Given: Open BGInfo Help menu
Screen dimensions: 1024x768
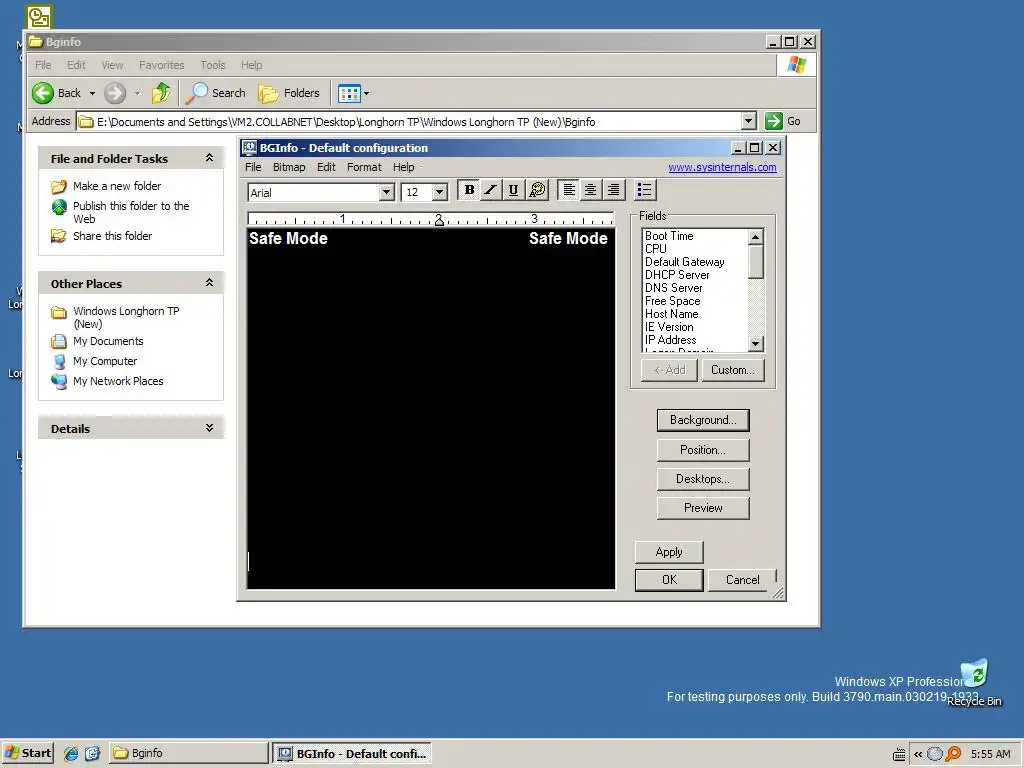Looking at the screenshot, I should 404,167.
